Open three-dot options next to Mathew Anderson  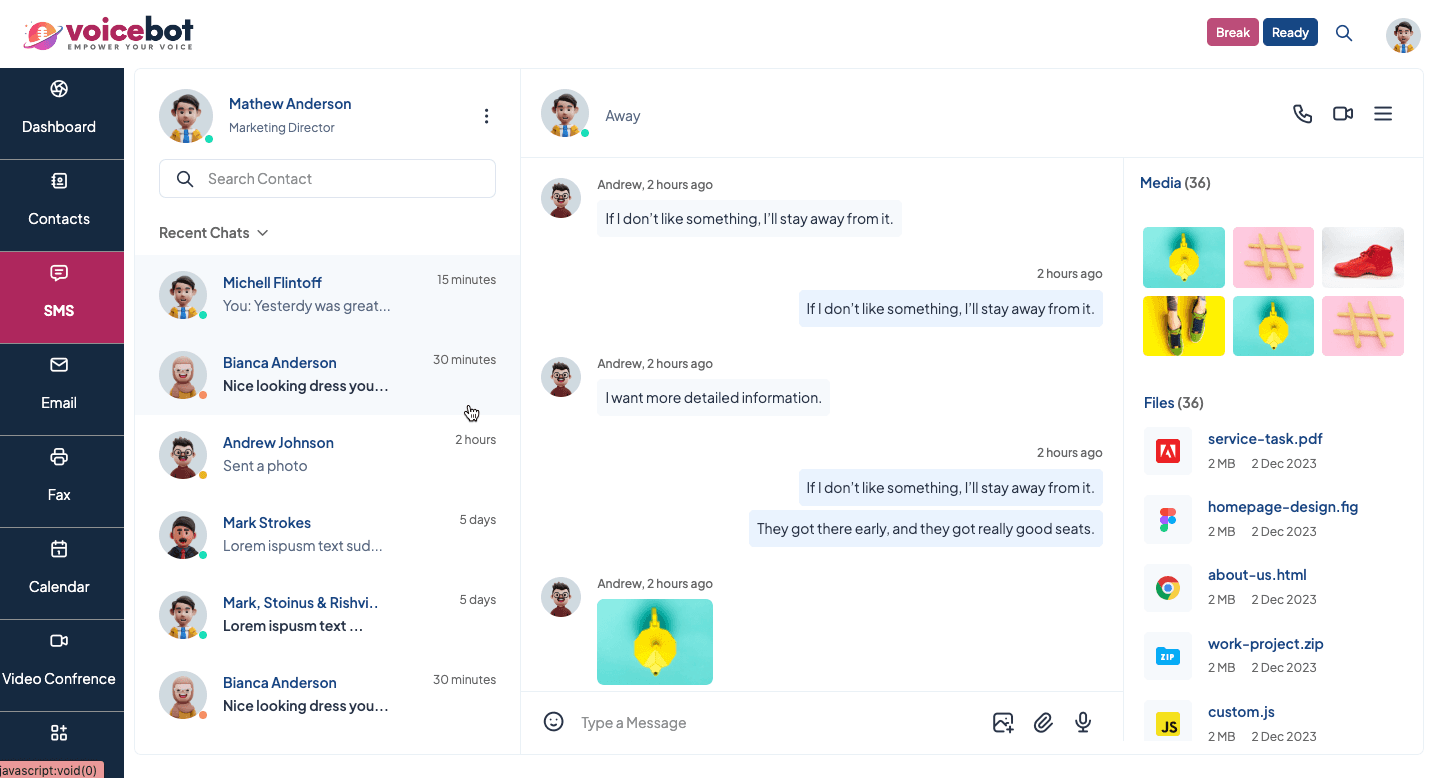[x=486, y=116]
